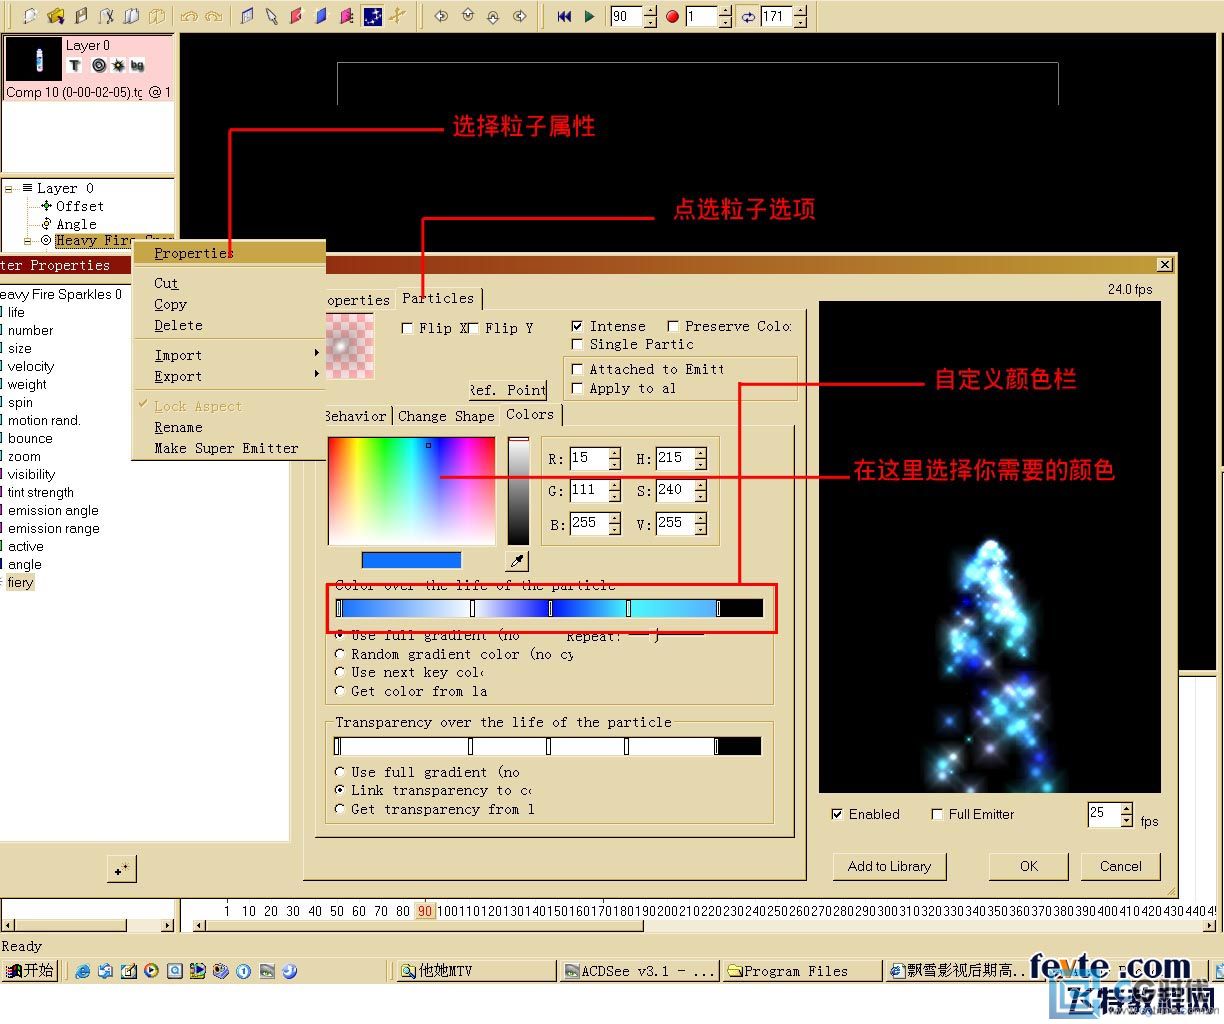Adjust the preview fps spinner arrows

1127,814
